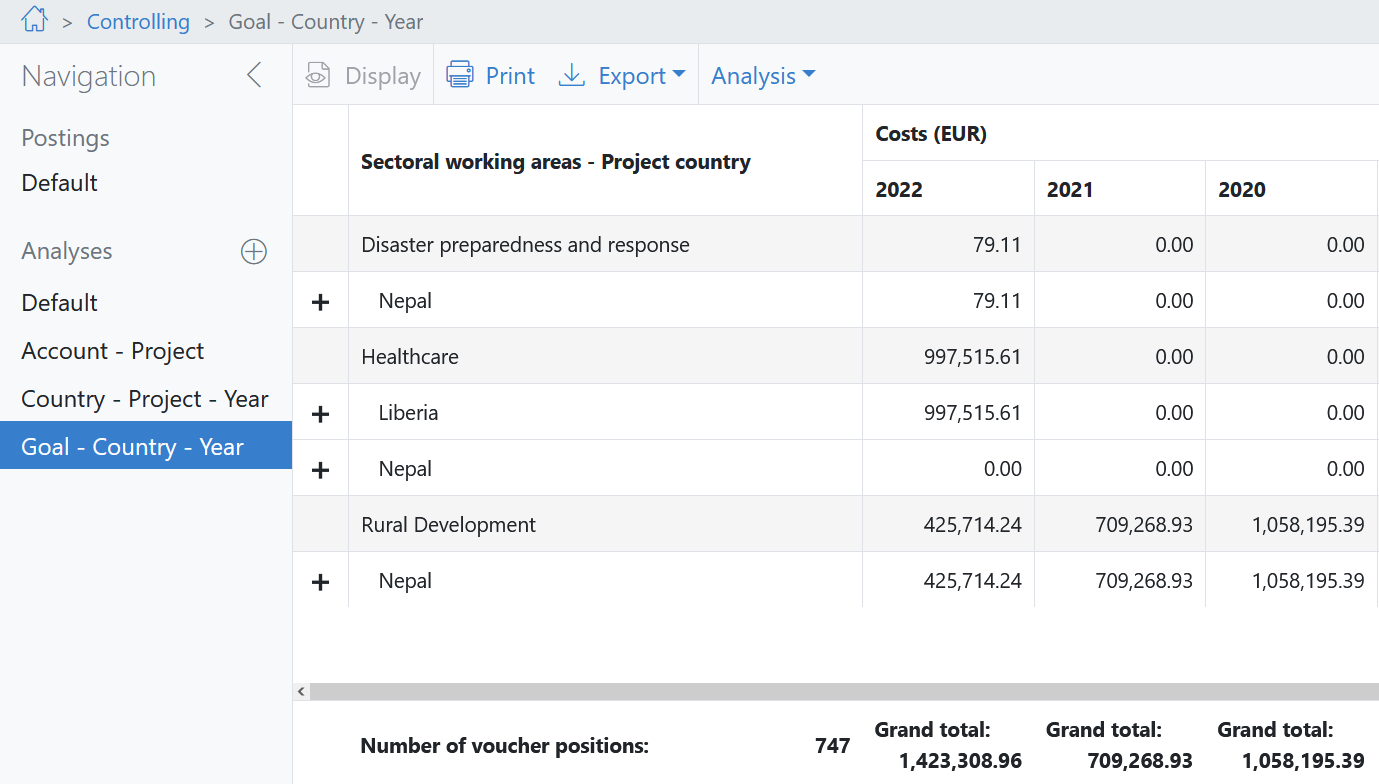Click the Print printer icon
This screenshot has width=1379, height=784.
pyautogui.click(x=460, y=76)
